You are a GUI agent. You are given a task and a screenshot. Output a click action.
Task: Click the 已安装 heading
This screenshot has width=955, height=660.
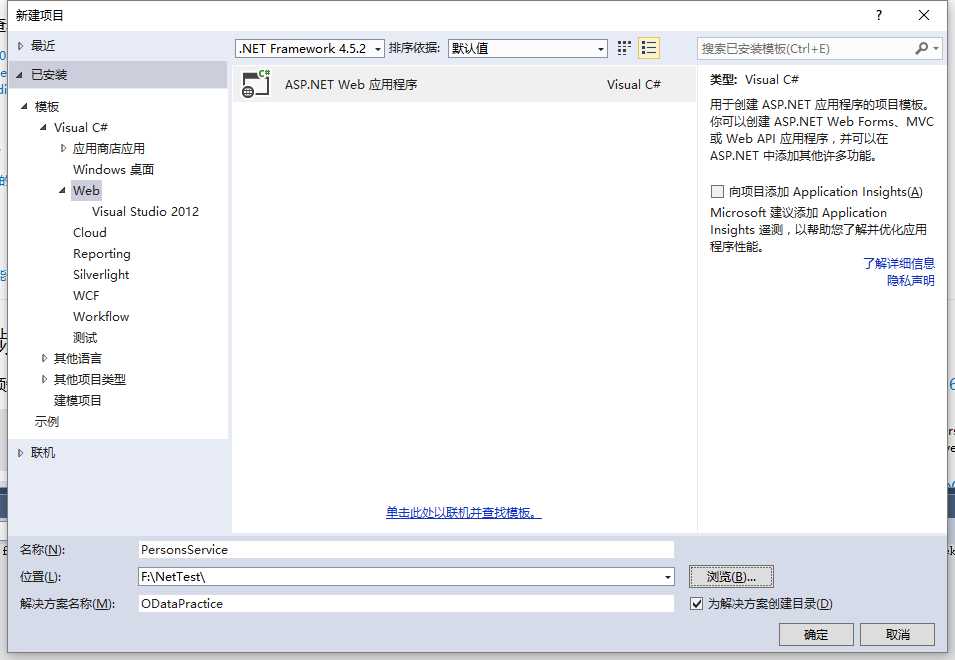pos(49,75)
